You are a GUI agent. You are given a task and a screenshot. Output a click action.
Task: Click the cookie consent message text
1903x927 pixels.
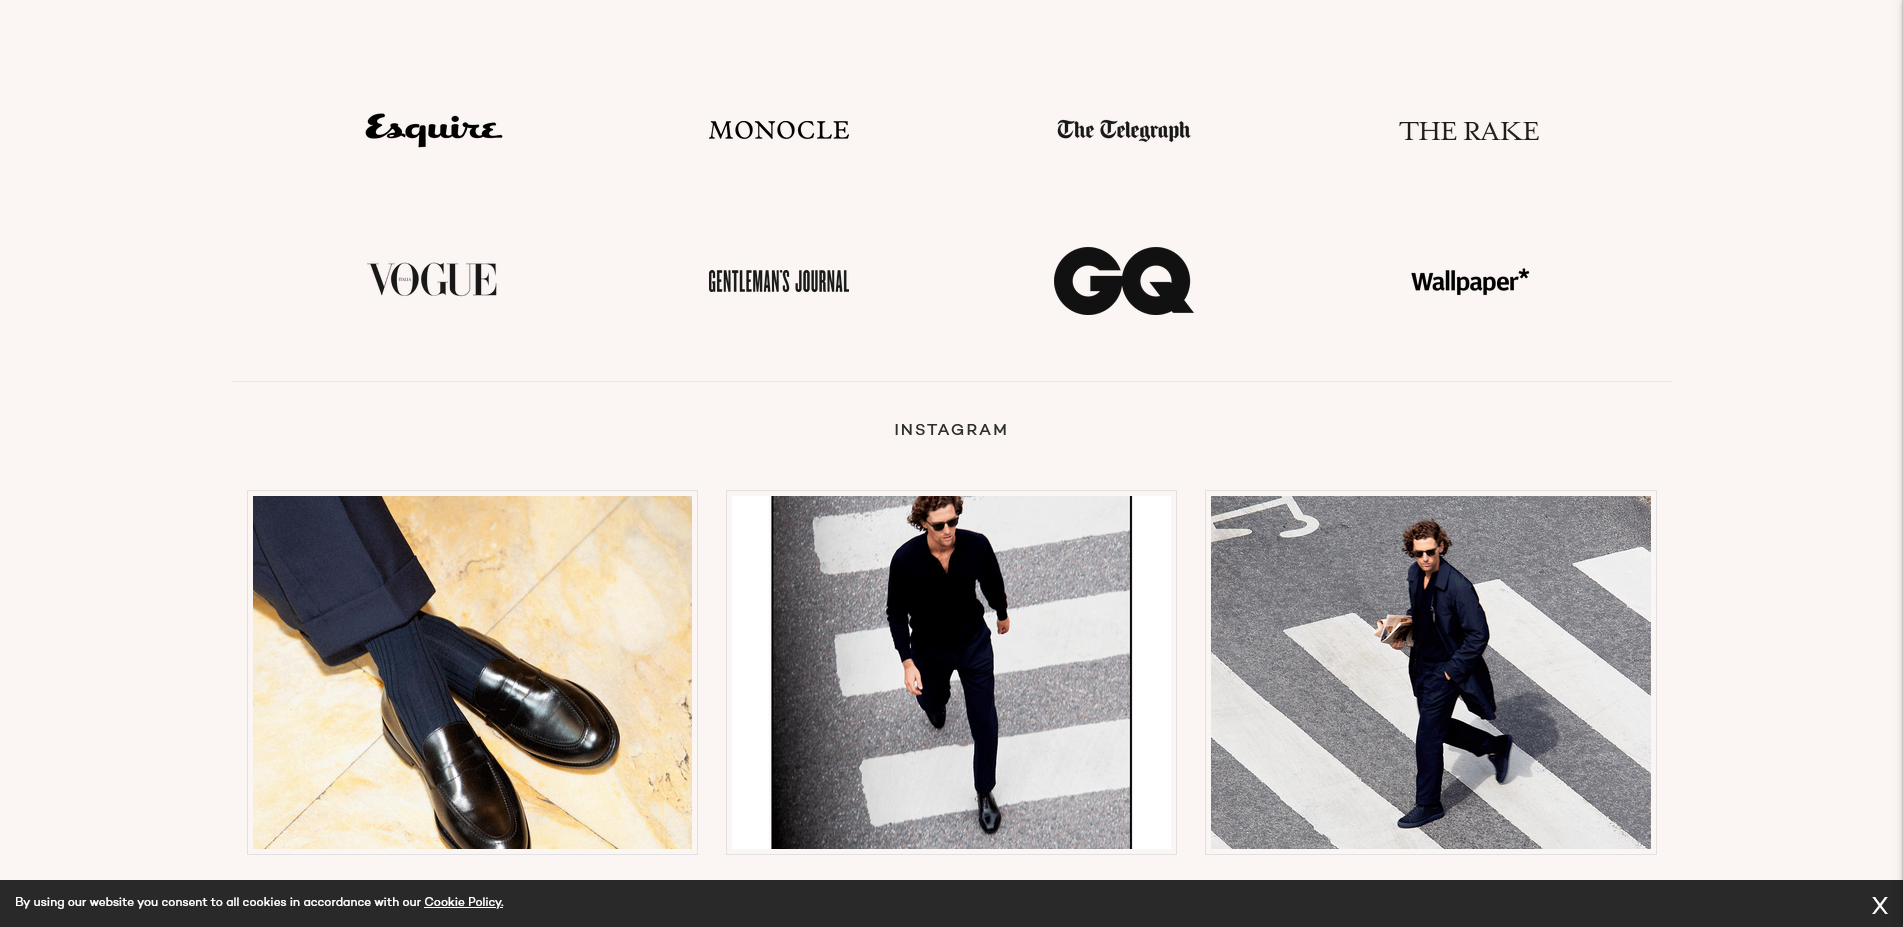[x=259, y=902]
